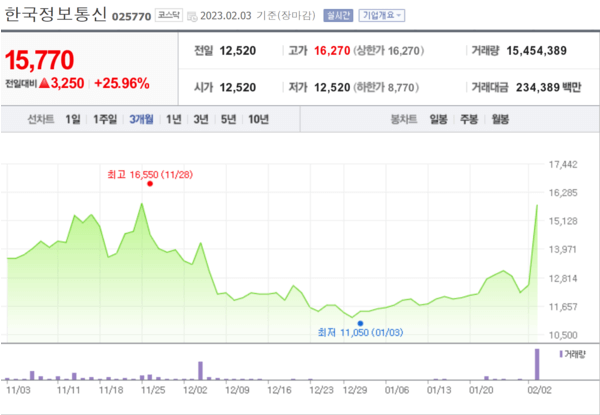
Task: Click the red 최고 16,550 marker dot
Action: [x=150, y=184]
